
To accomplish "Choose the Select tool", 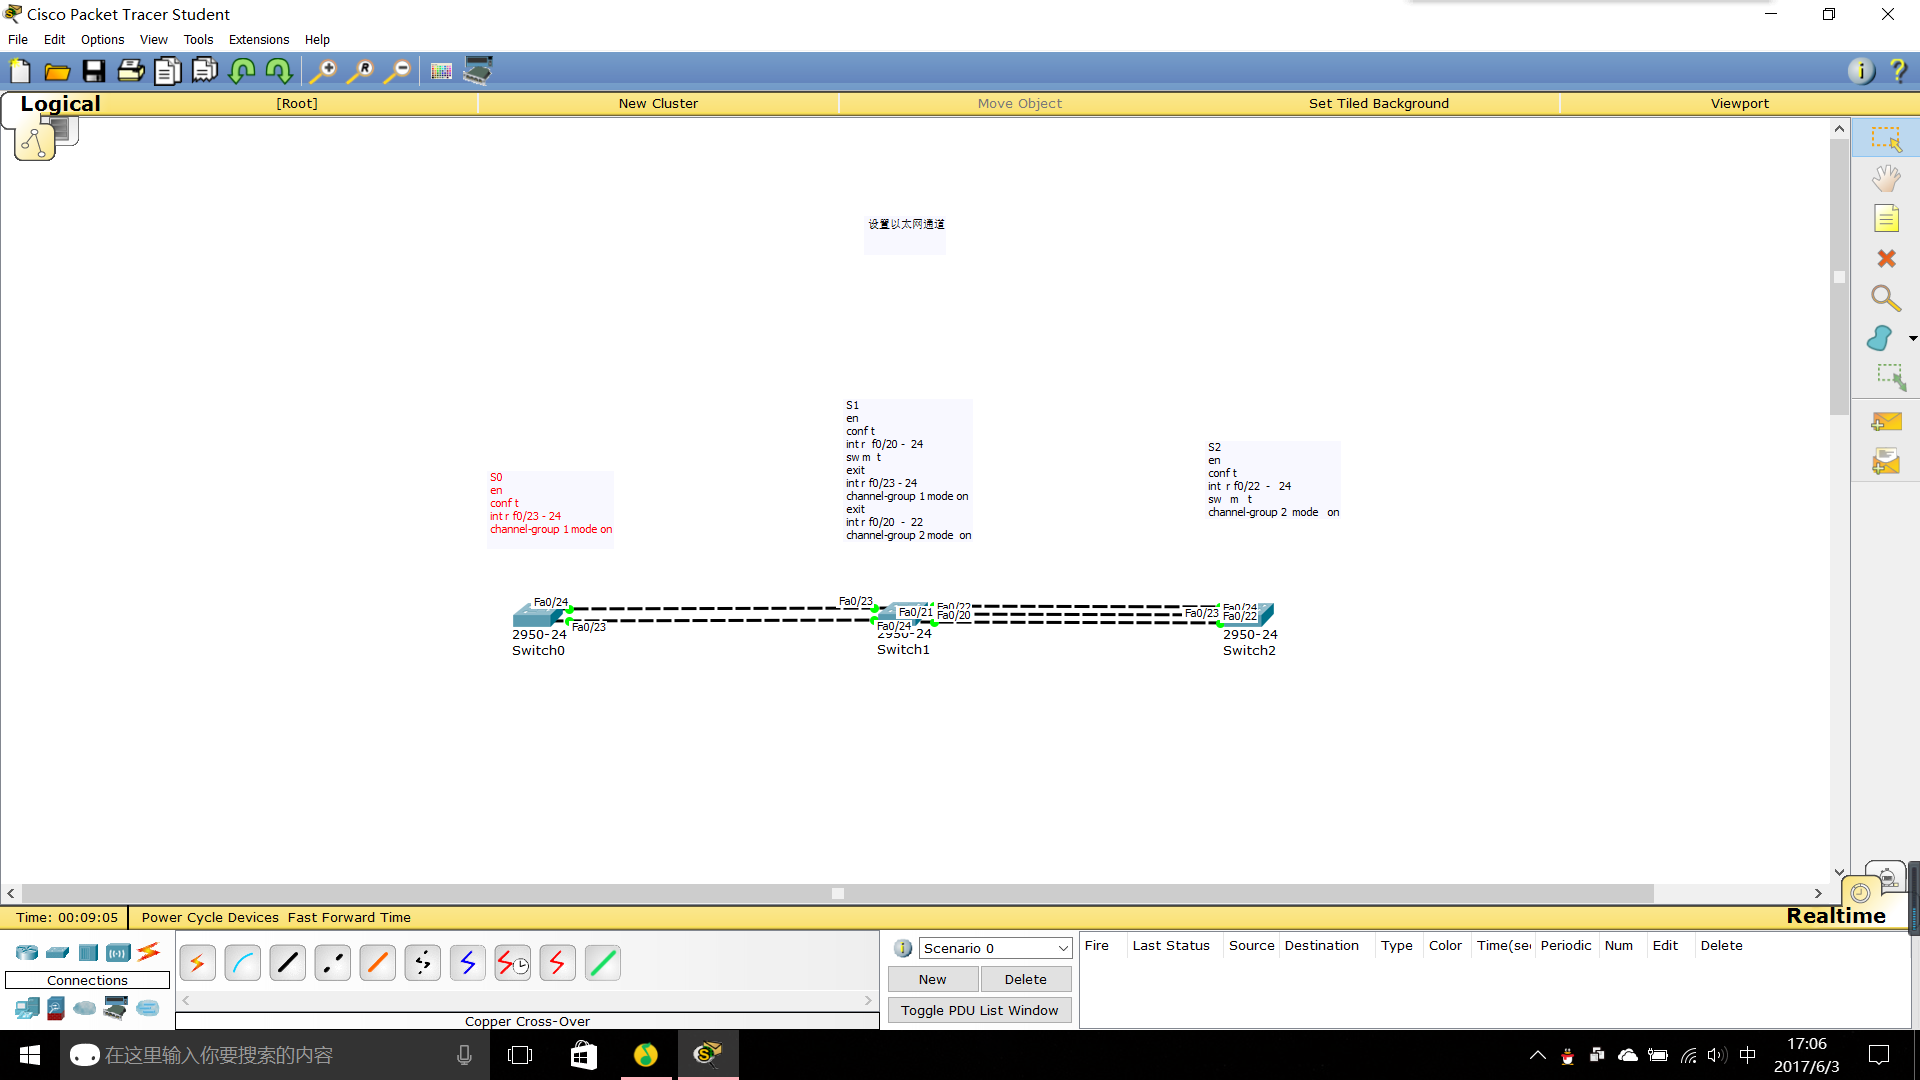I will coord(1886,139).
